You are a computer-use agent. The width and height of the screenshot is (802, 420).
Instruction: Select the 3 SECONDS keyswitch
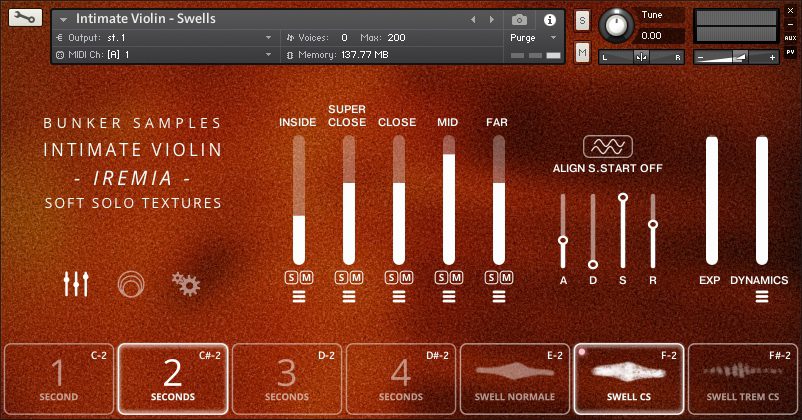tap(287, 379)
